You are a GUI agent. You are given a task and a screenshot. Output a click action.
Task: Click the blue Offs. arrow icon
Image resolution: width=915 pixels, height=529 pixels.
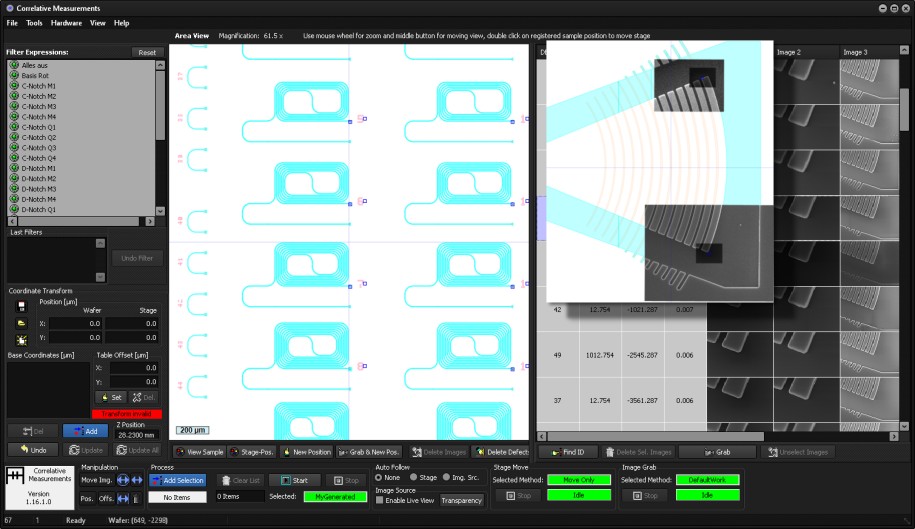pyautogui.click(x=123, y=498)
